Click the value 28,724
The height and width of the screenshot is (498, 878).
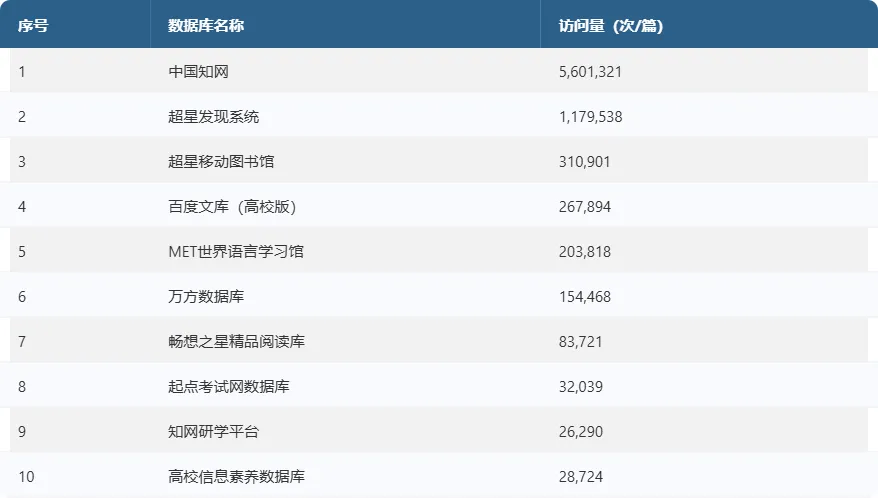(581, 477)
